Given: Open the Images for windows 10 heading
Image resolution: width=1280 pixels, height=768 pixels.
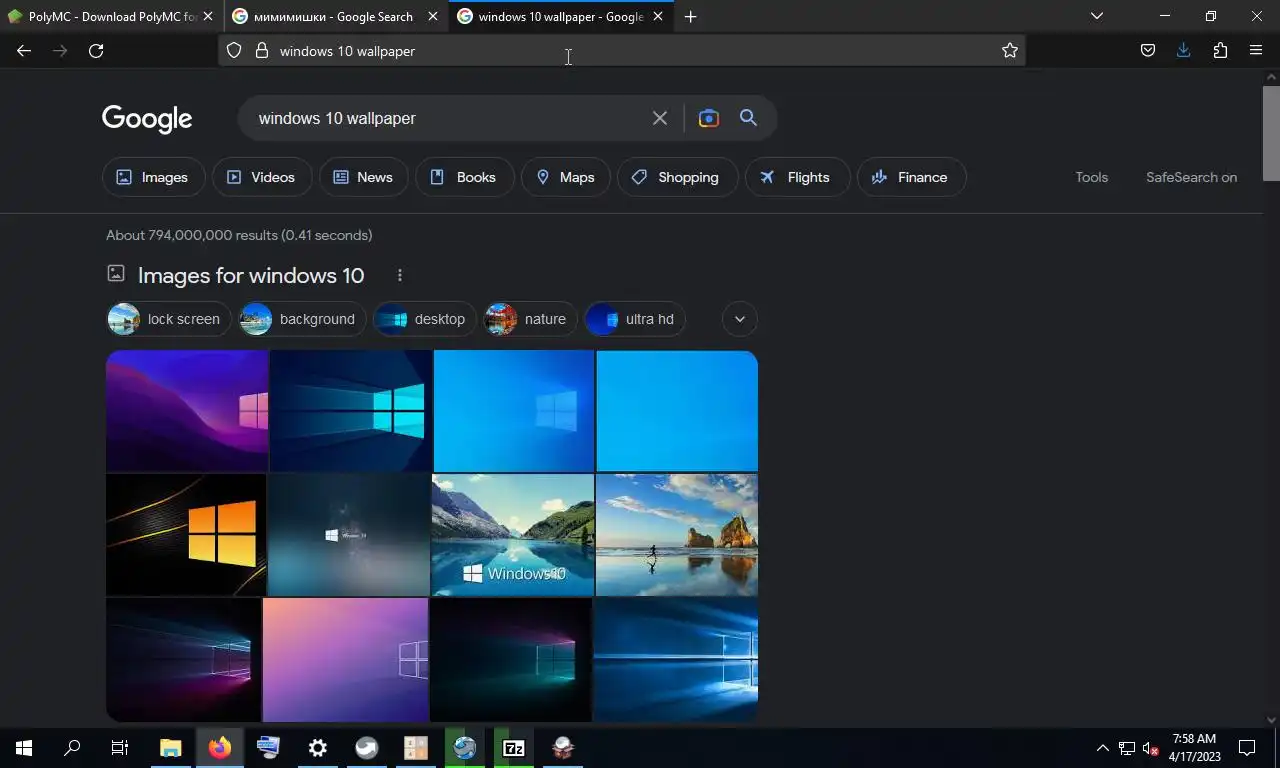Looking at the screenshot, I should coord(251,275).
